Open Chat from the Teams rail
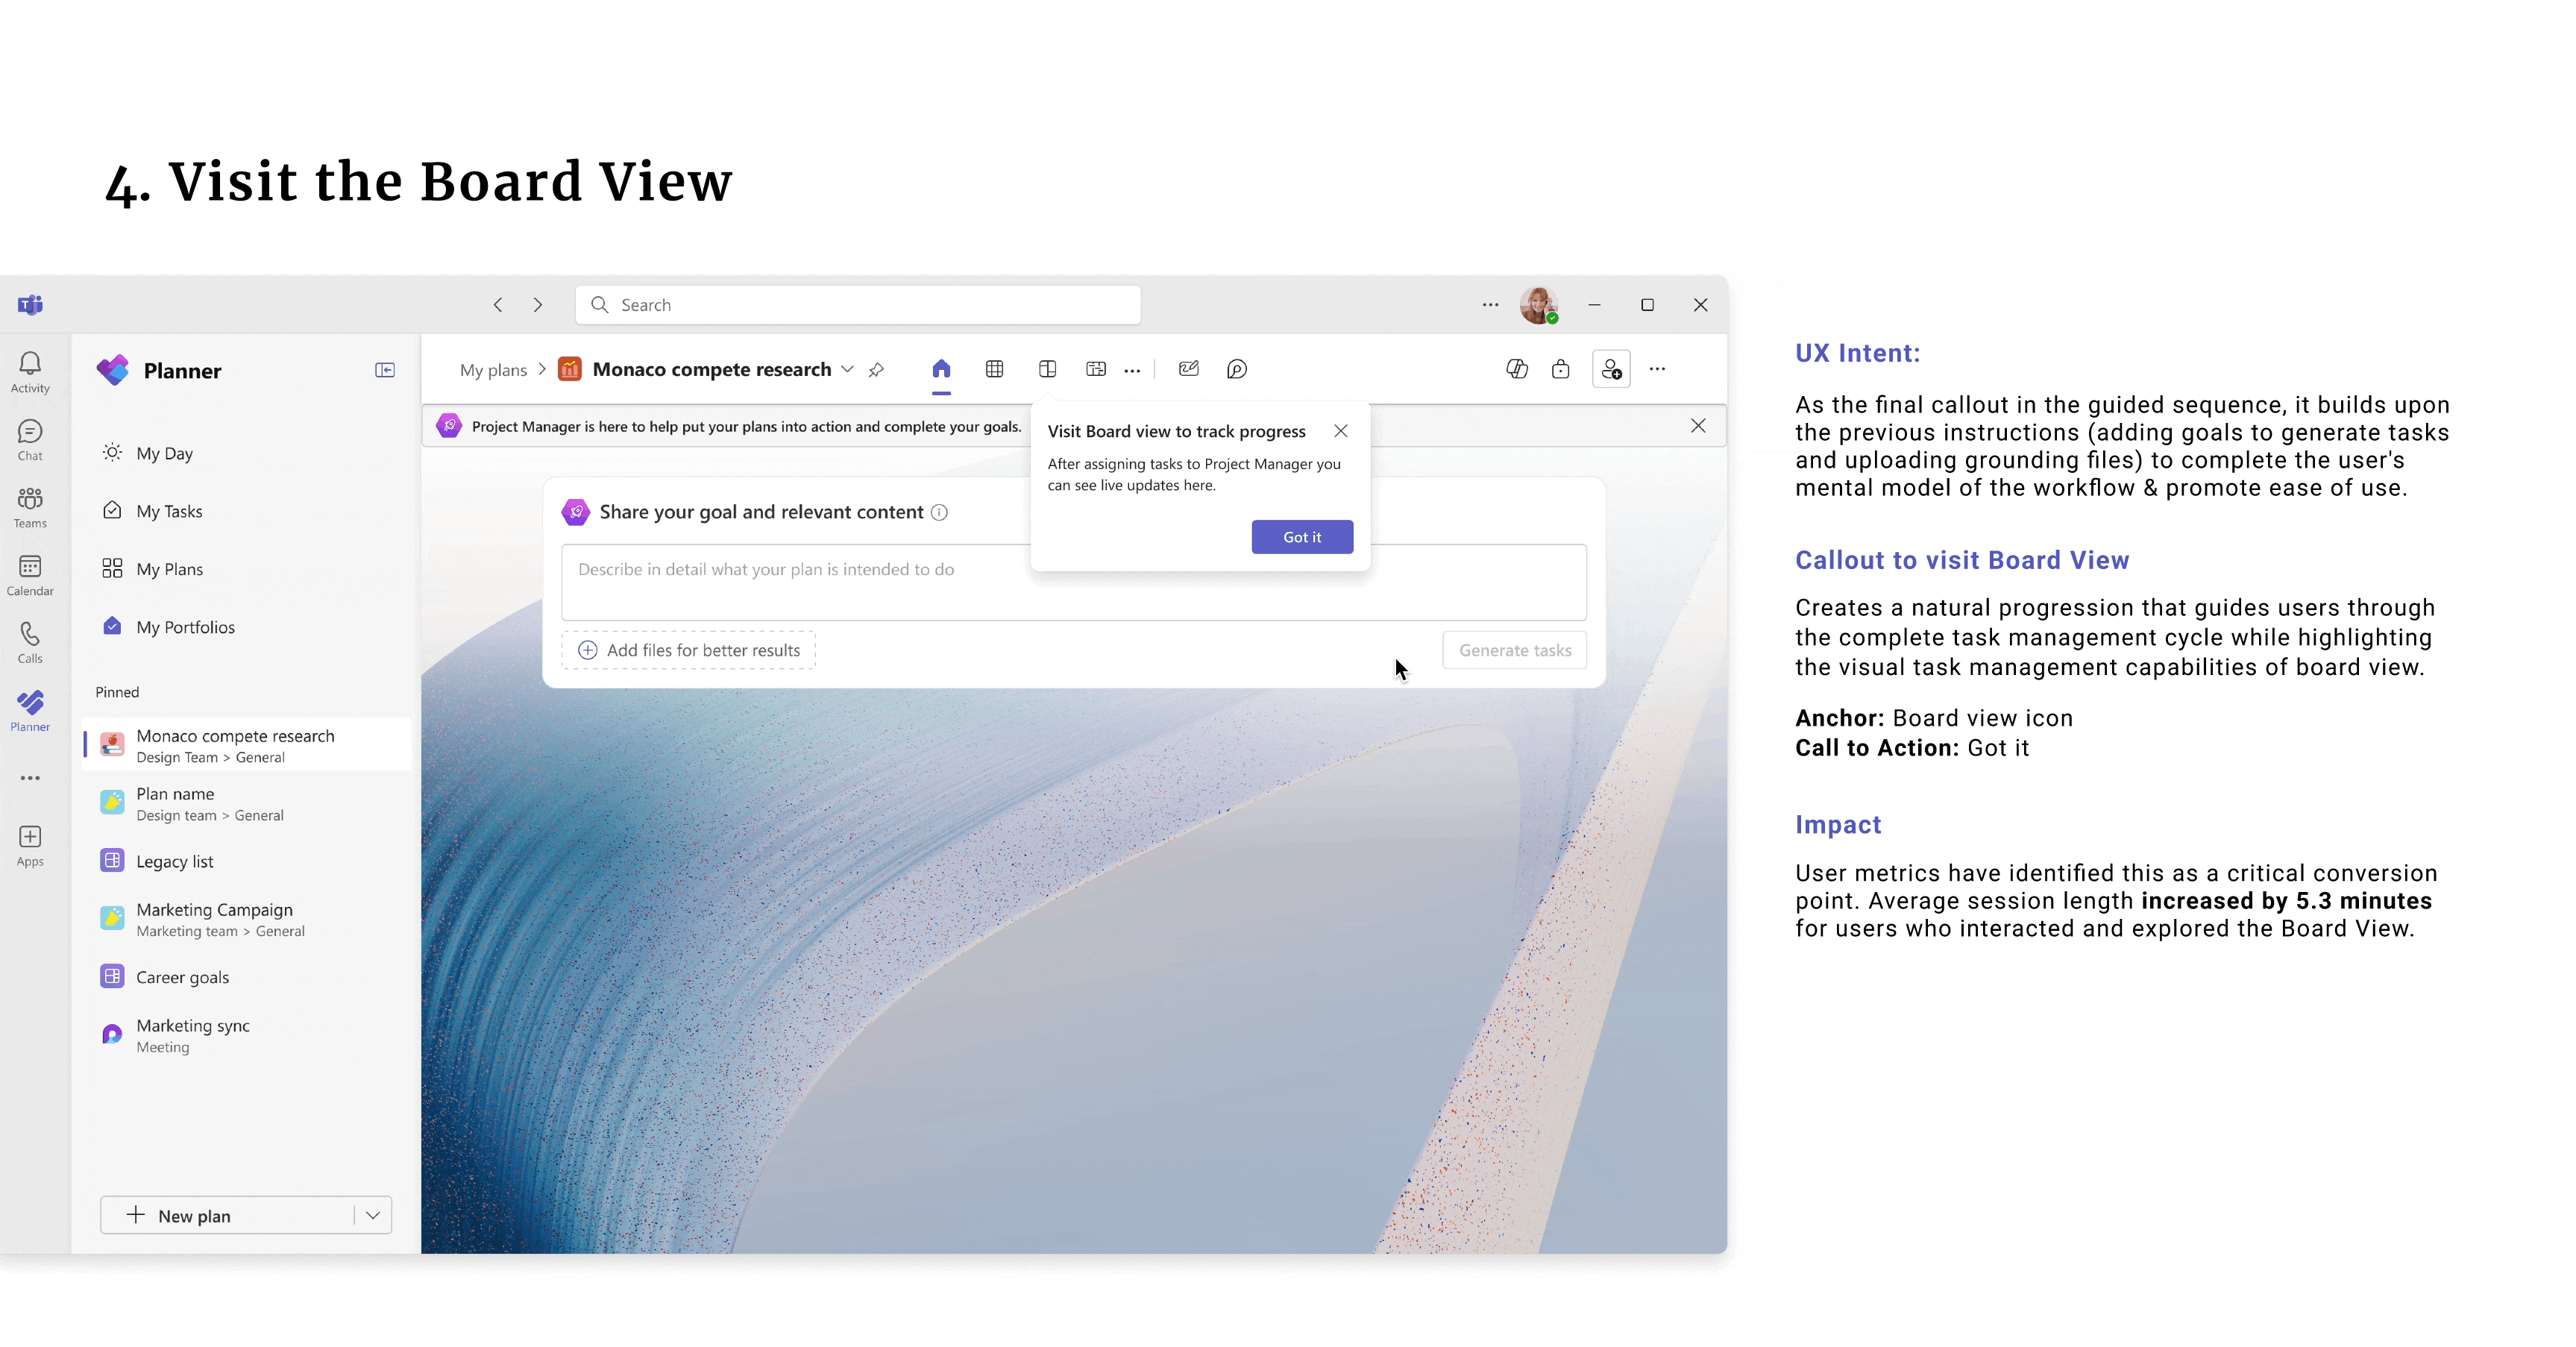2576x1347 pixels. pos(30,440)
